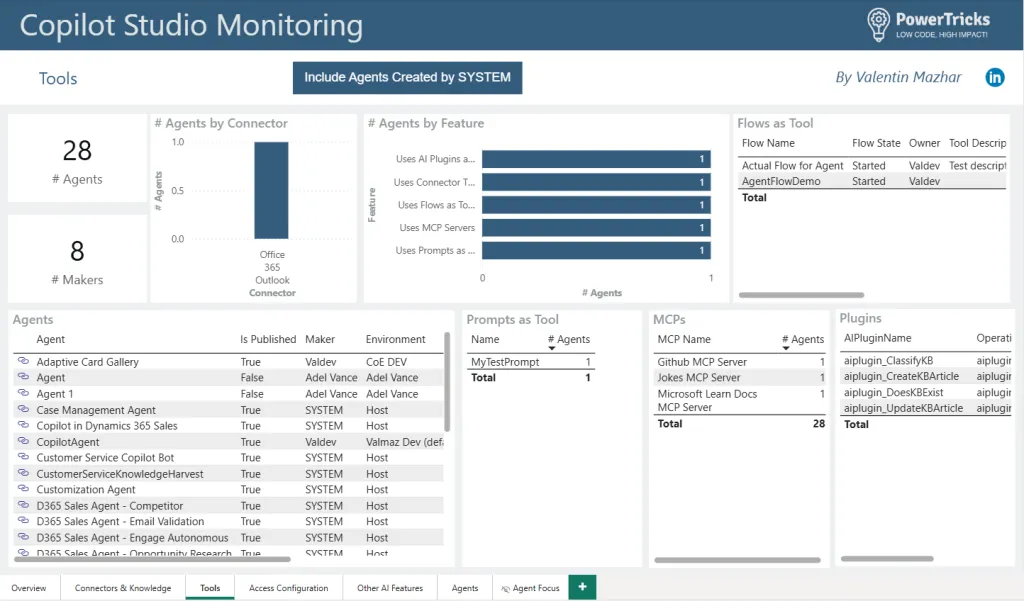Select aiplugin_ClassifyKB plugin row

coord(926,361)
